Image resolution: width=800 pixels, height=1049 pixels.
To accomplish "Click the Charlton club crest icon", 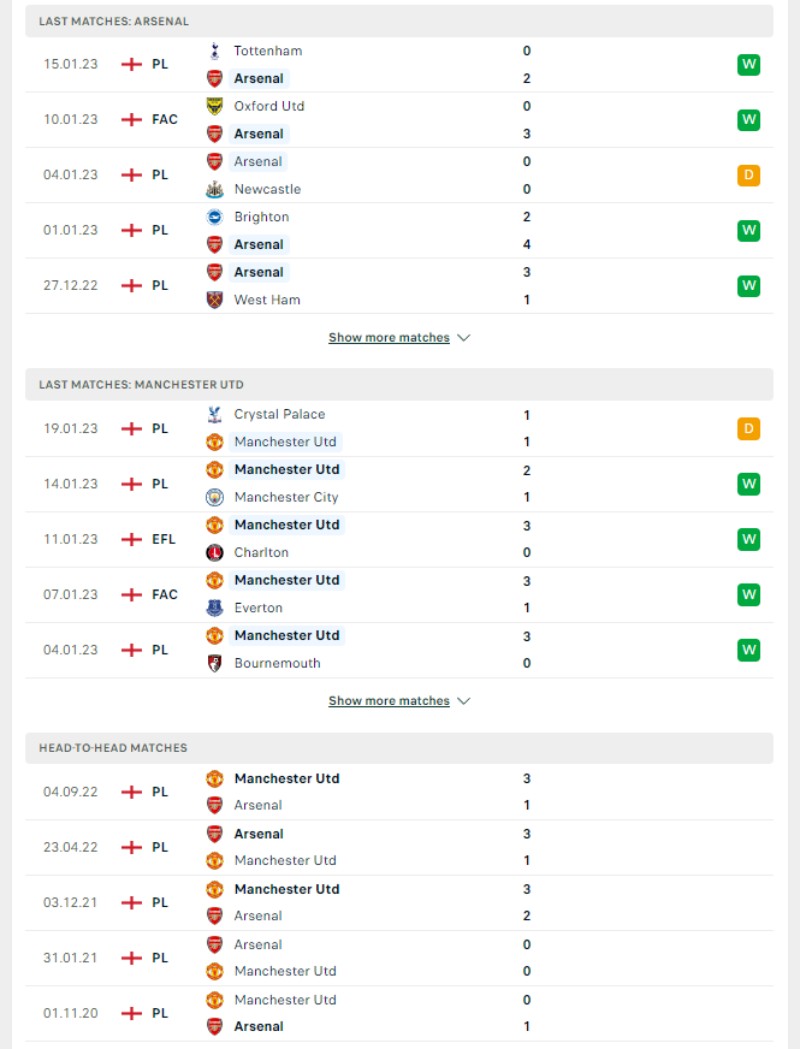I will click(214, 553).
